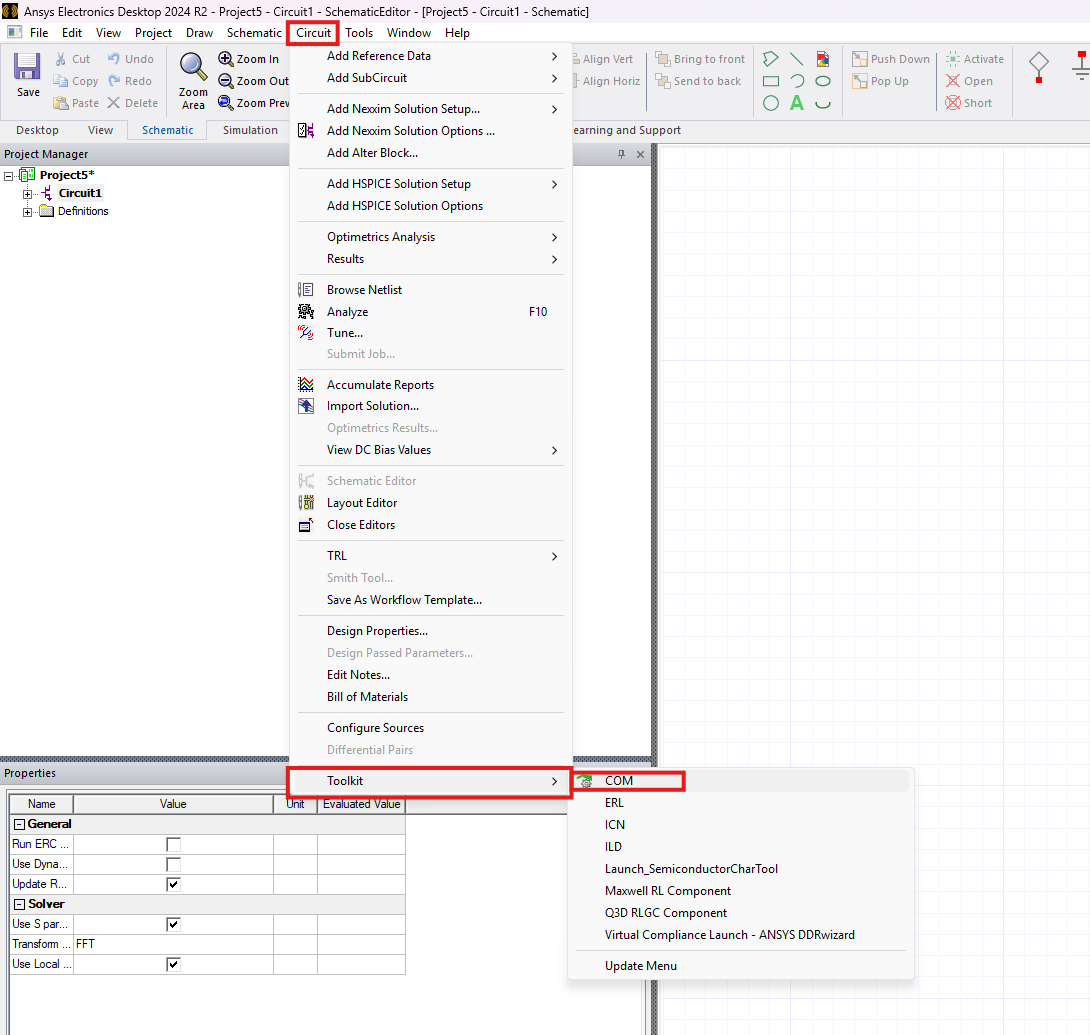Open Design Properties from Circuit menu
Image resolution: width=1090 pixels, height=1035 pixels.
click(x=377, y=631)
